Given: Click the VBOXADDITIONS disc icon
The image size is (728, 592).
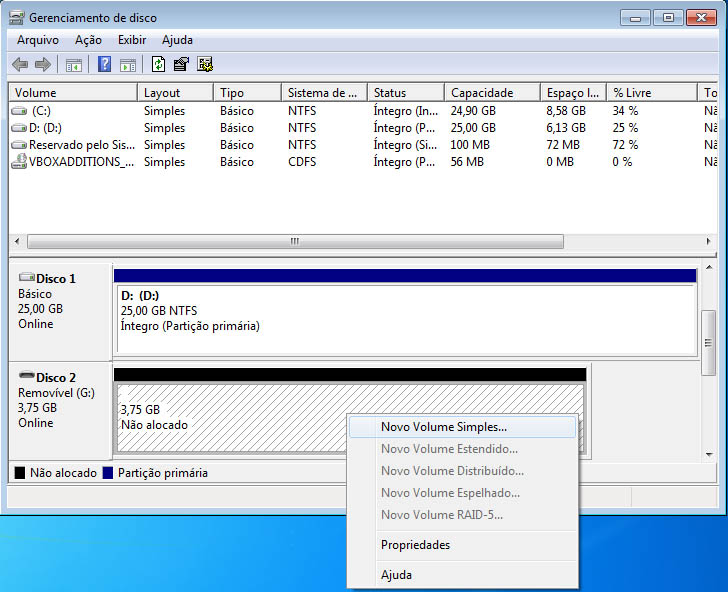Looking at the screenshot, I should click(x=19, y=162).
